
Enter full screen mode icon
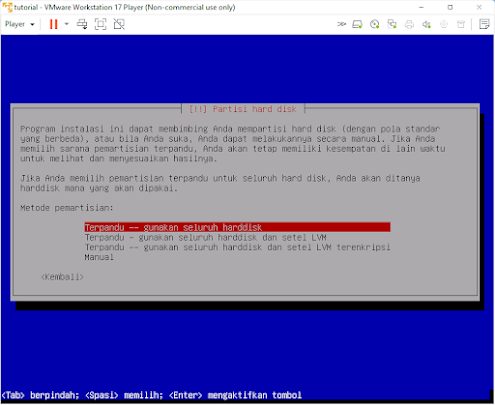tap(101, 24)
